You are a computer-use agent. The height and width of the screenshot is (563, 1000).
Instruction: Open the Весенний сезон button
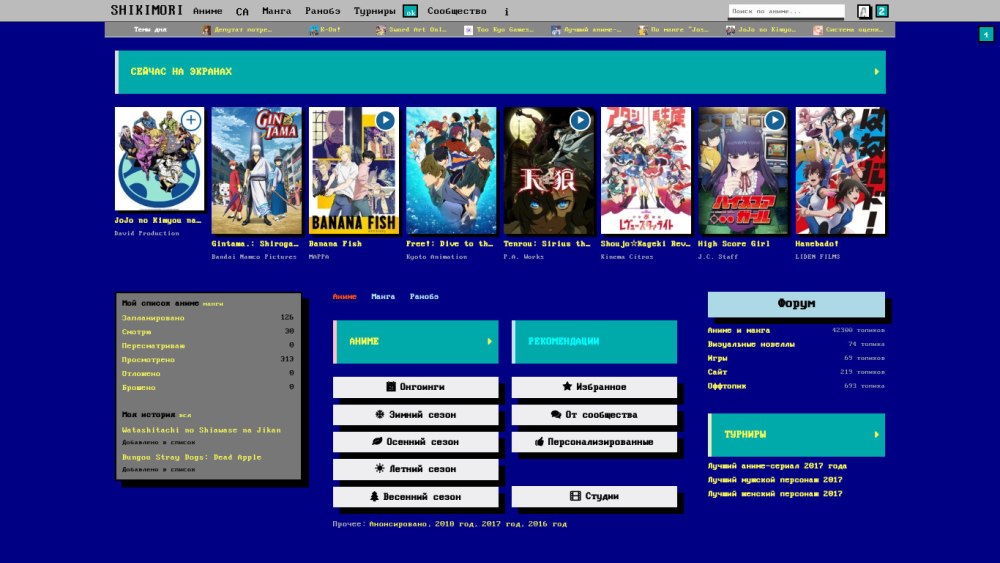(415, 496)
